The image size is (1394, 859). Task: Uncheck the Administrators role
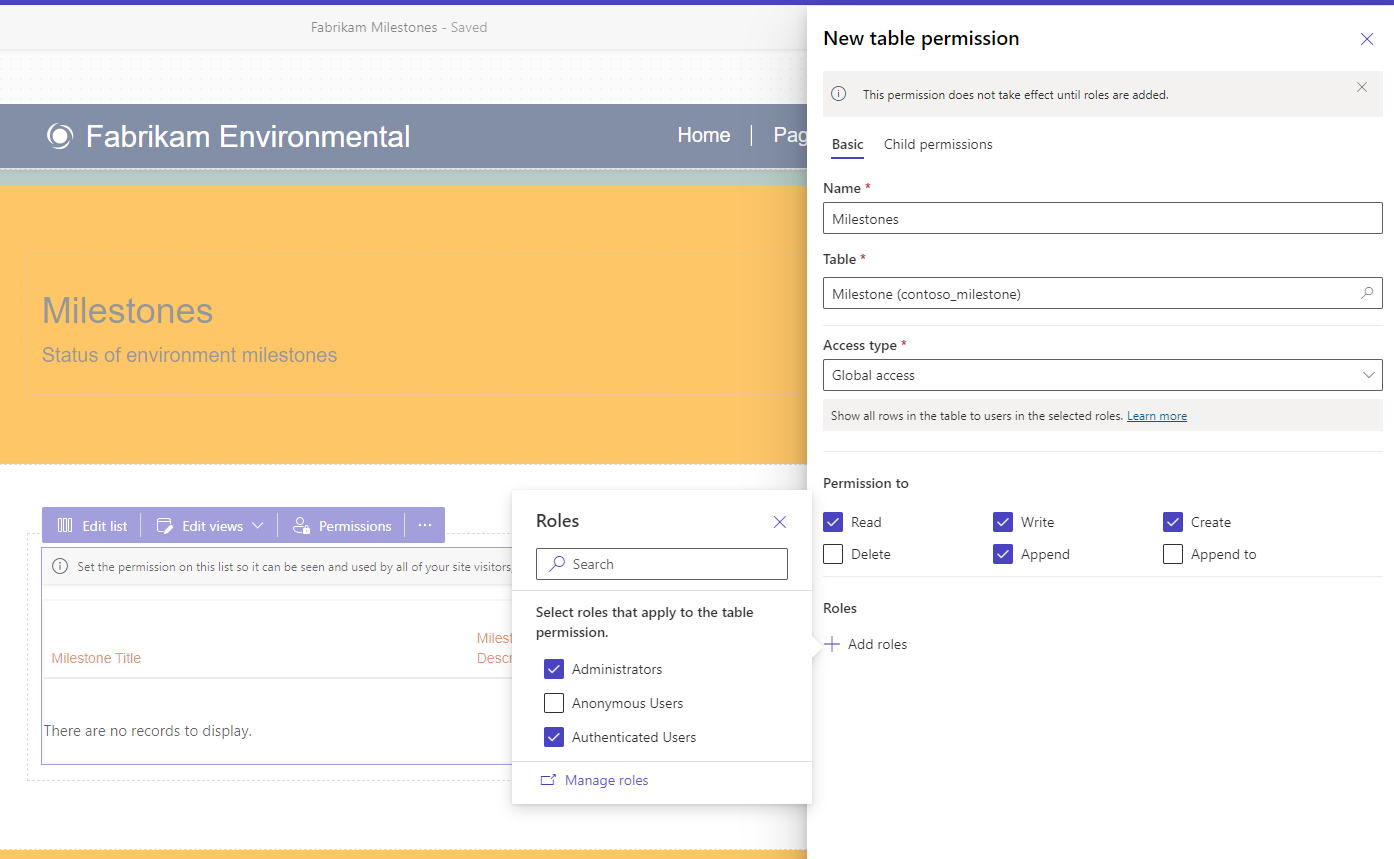(x=554, y=669)
